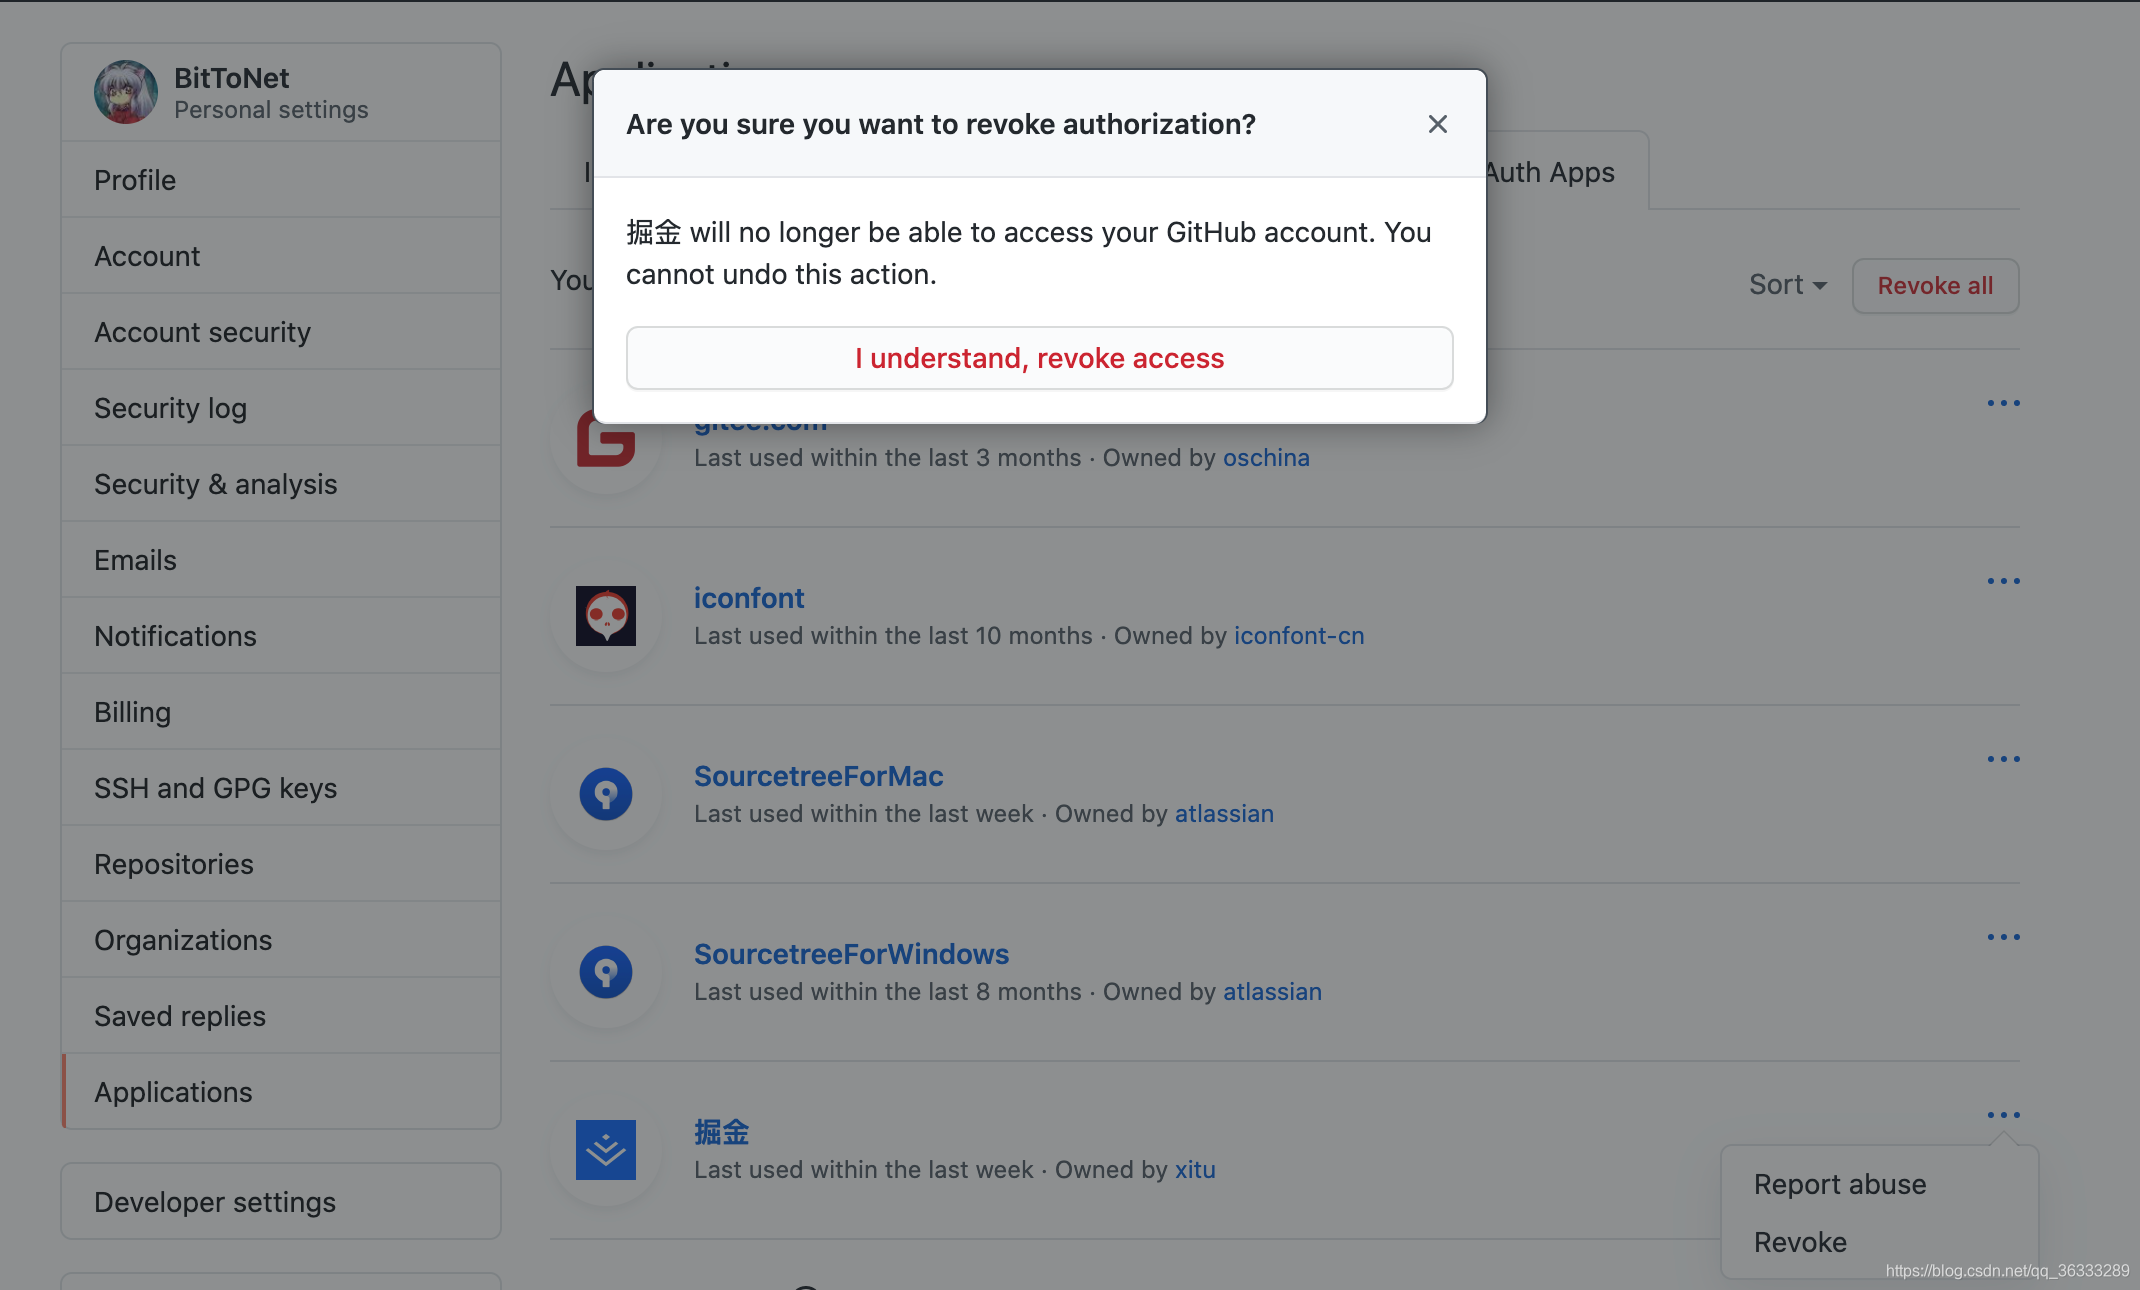Open the SourcetreeForWindows application link

tap(852, 954)
